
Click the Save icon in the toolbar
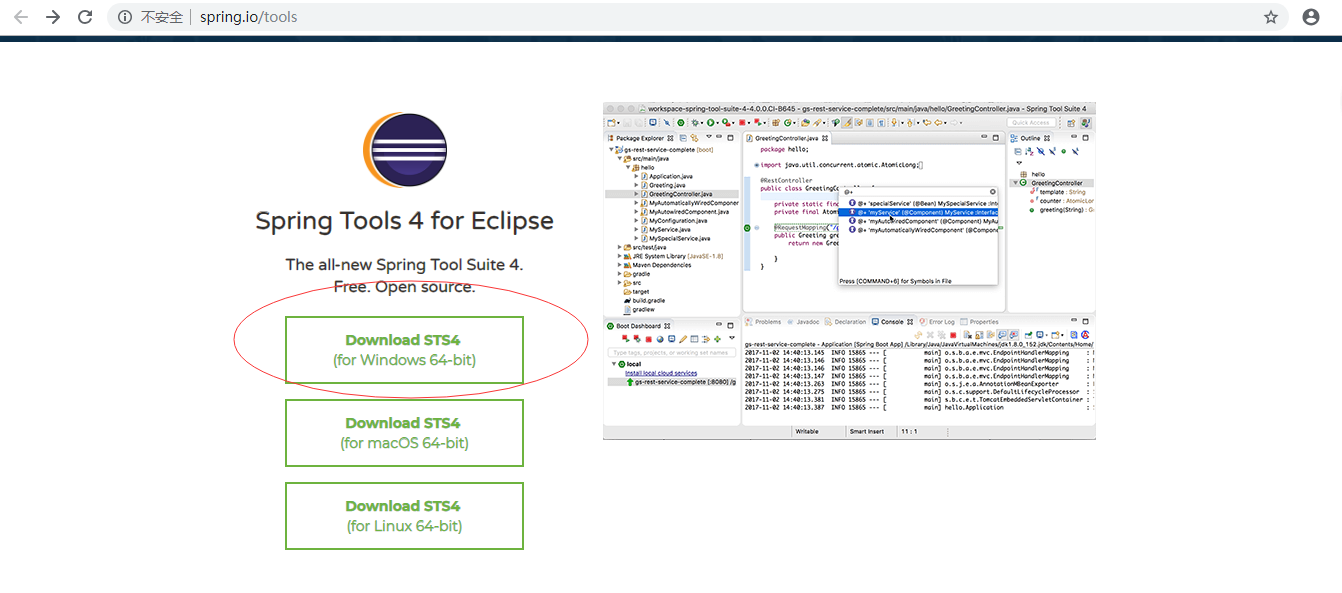tap(627, 122)
